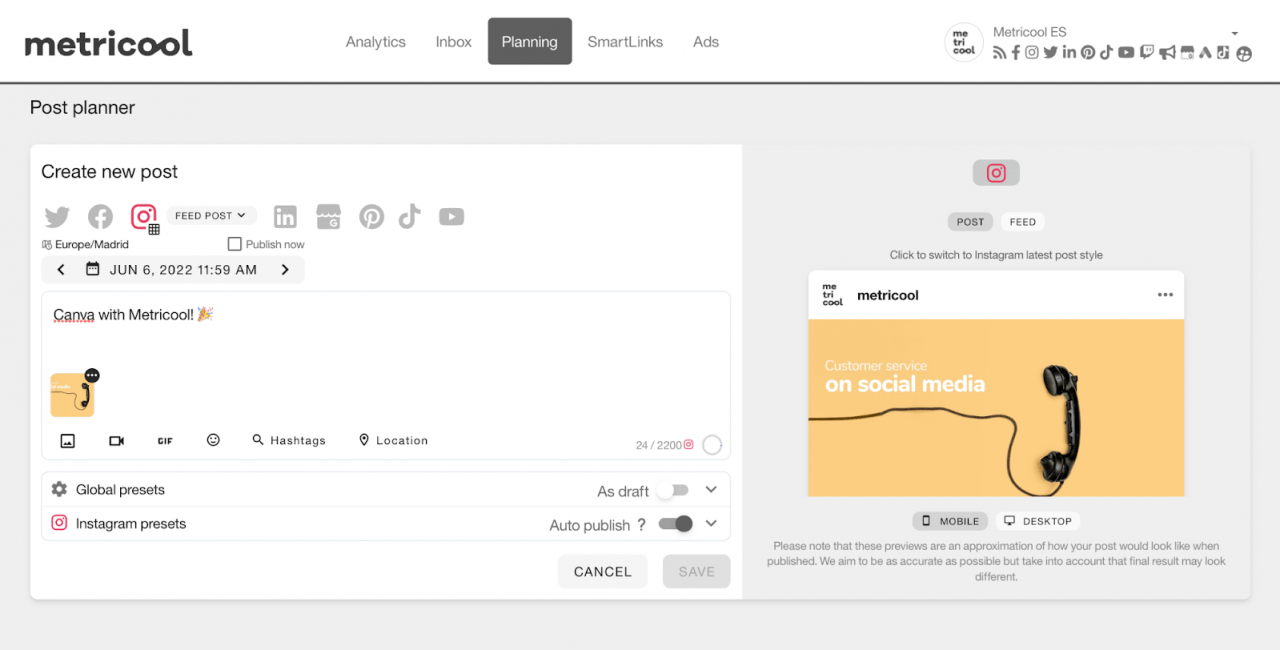The width and height of the screenshot is (1280, 650).
Task: Switch preview to DESKTOP mode
Action: pos(1038,520)
